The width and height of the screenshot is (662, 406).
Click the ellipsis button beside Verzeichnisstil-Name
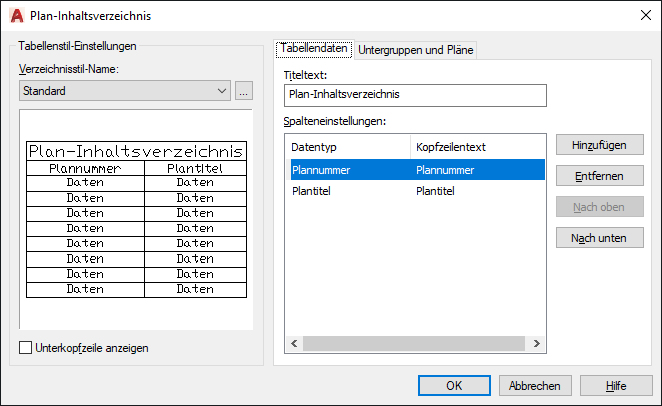244,91
